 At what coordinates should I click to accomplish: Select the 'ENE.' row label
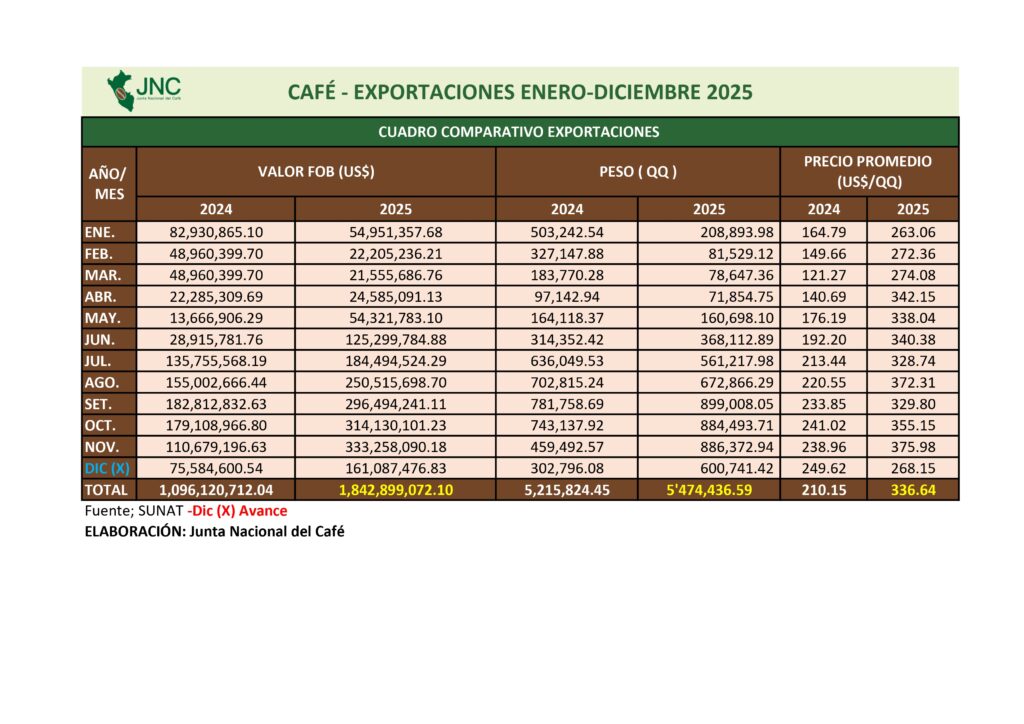point(100,232)
